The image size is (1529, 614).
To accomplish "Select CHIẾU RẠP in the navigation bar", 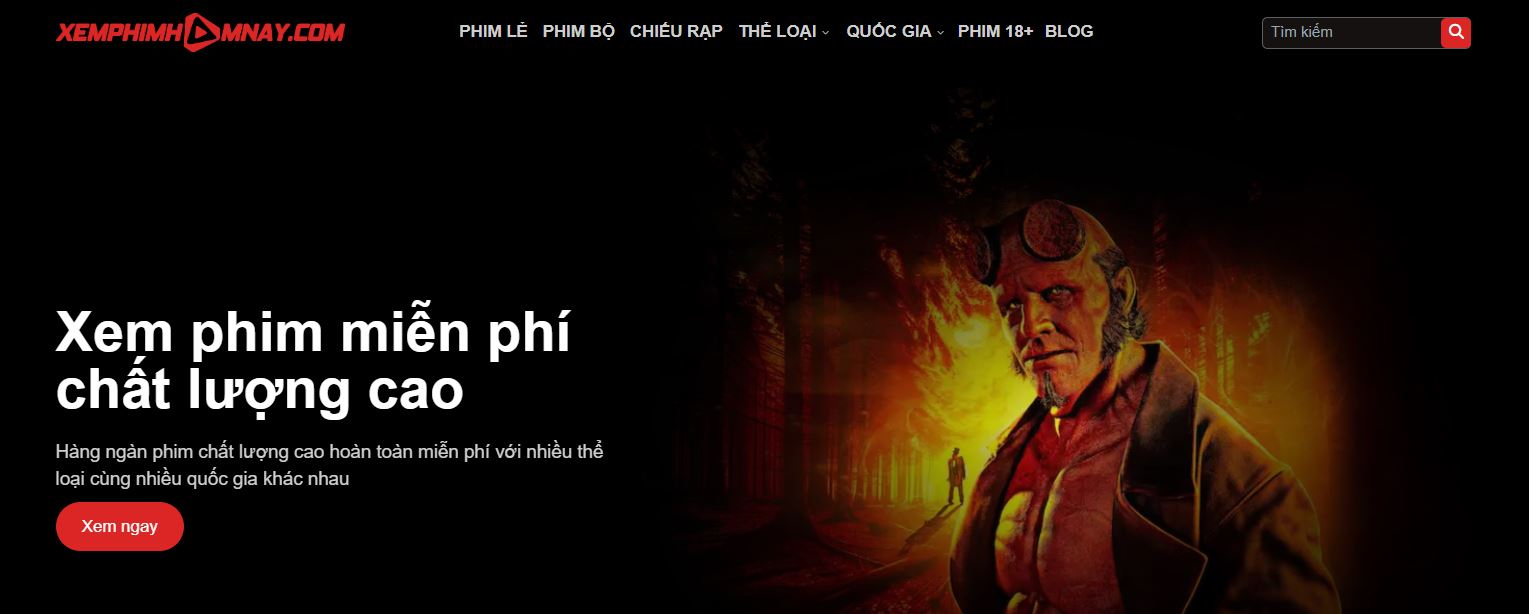I will [676, 31].
